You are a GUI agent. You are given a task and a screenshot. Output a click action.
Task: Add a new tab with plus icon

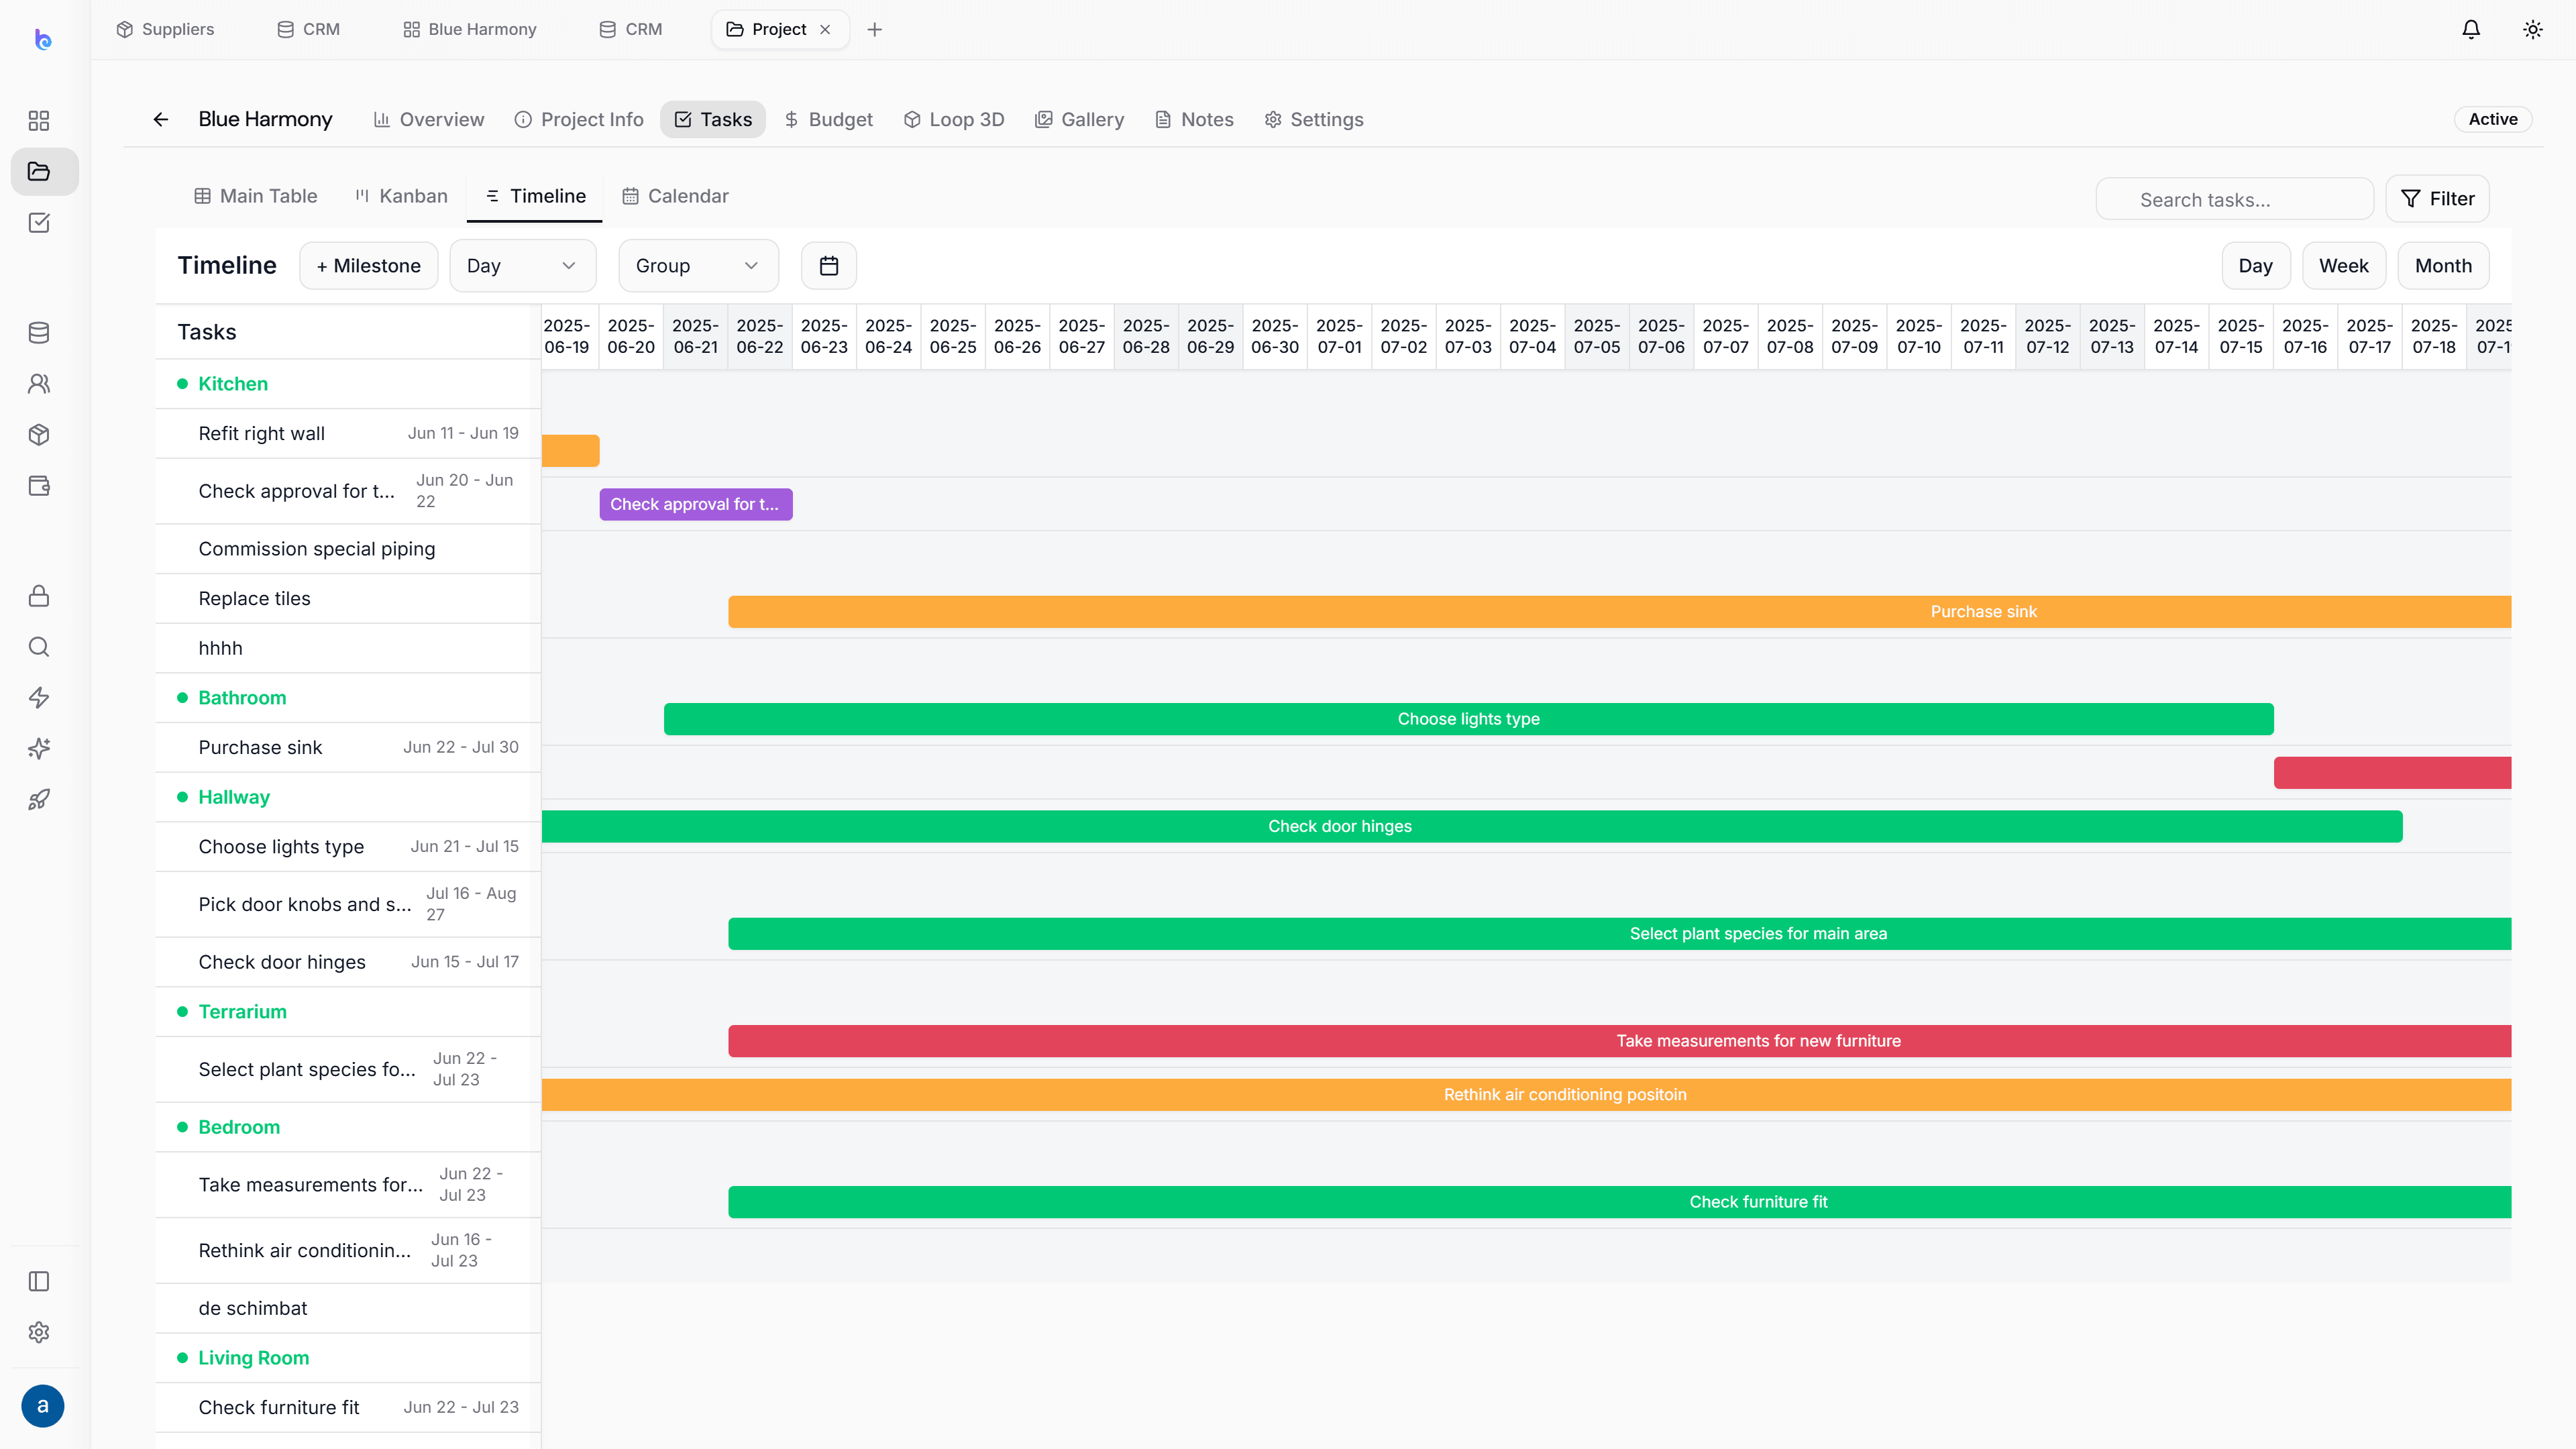875,30
